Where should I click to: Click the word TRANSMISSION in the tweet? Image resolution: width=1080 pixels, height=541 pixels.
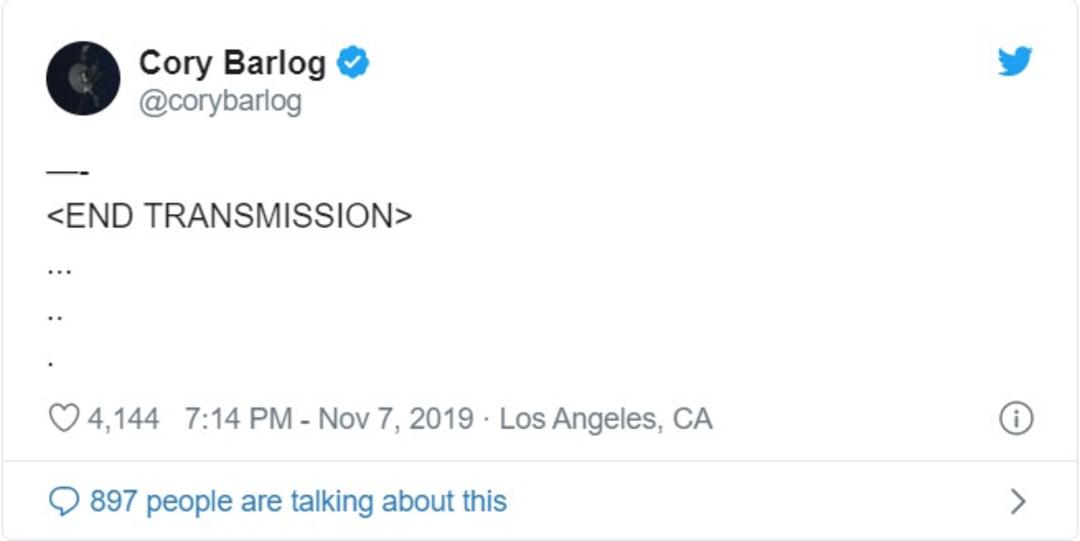[268, 216]
